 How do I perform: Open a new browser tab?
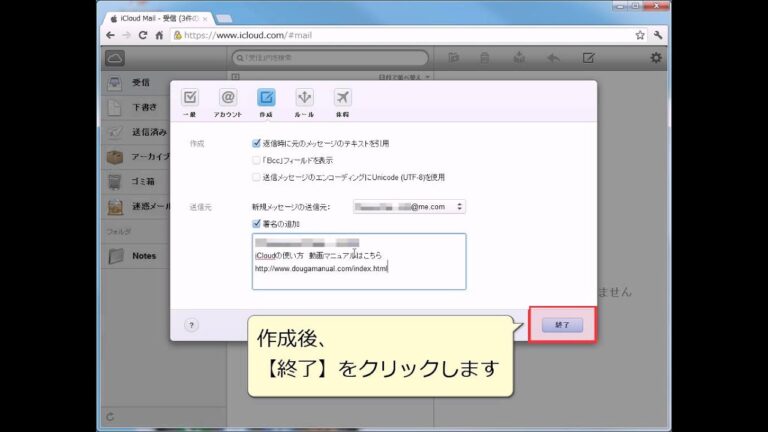click(224, 19)
